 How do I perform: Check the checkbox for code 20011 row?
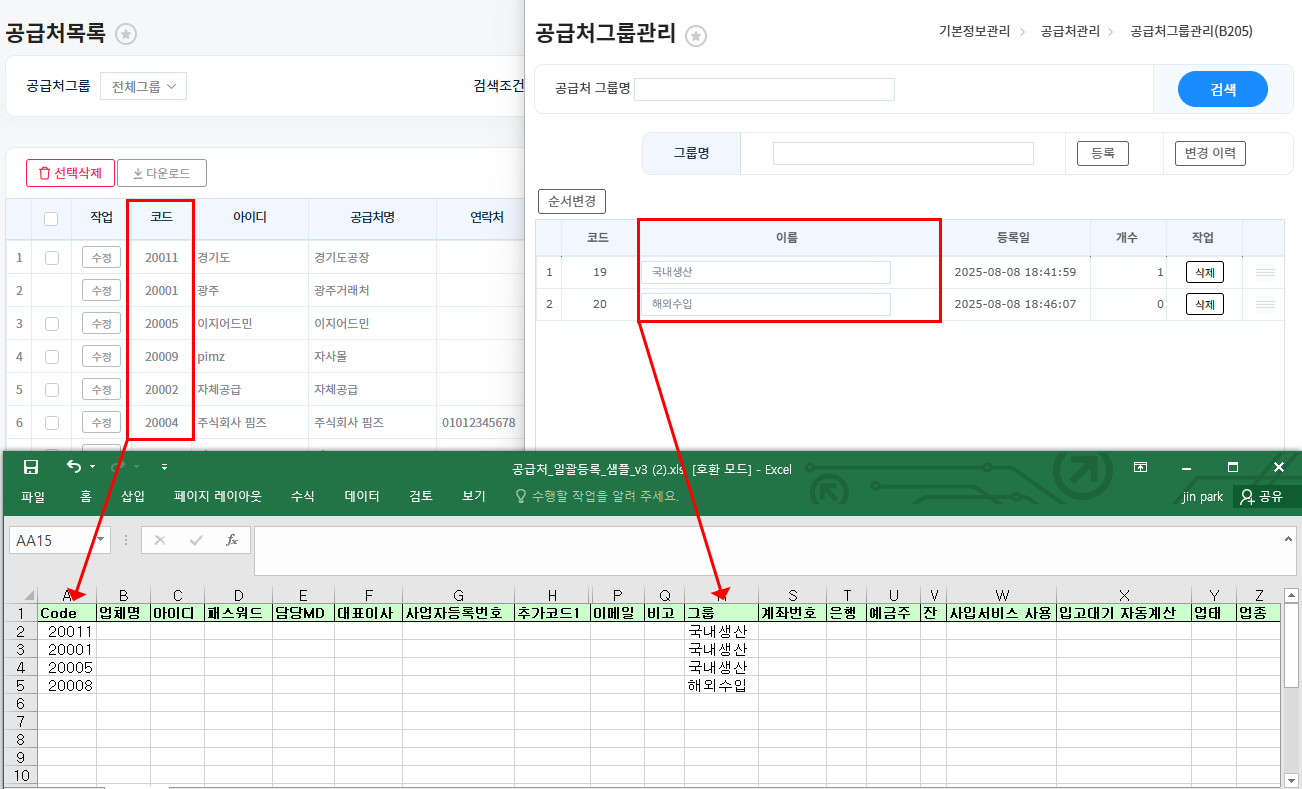[x=52, y=258]
